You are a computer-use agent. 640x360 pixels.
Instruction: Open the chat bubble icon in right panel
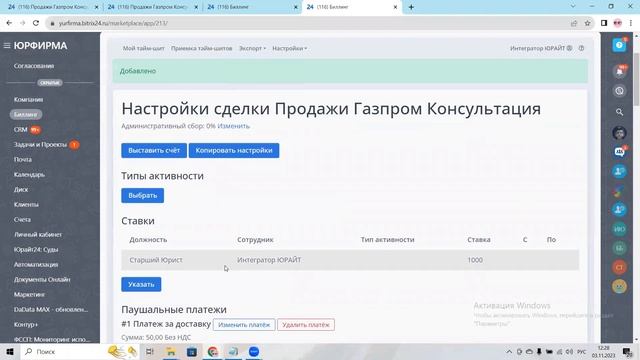[620, 152]
